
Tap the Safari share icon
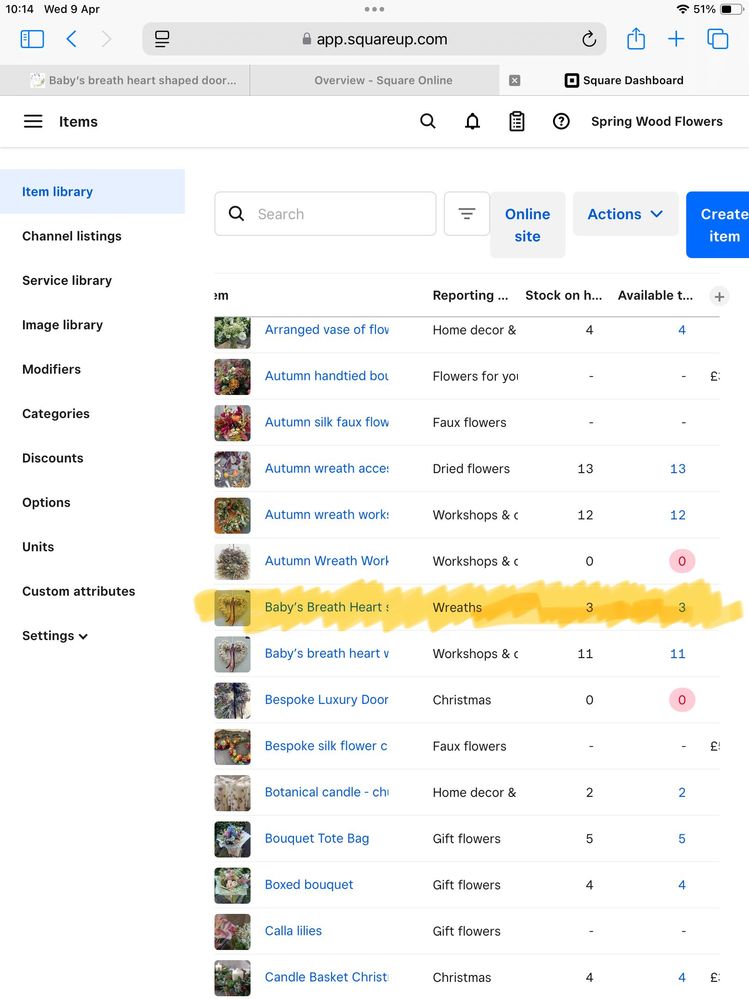636,39
